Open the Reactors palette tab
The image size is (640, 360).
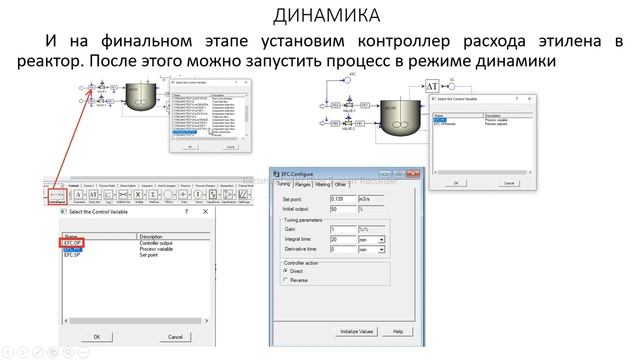tap(186, 186)
